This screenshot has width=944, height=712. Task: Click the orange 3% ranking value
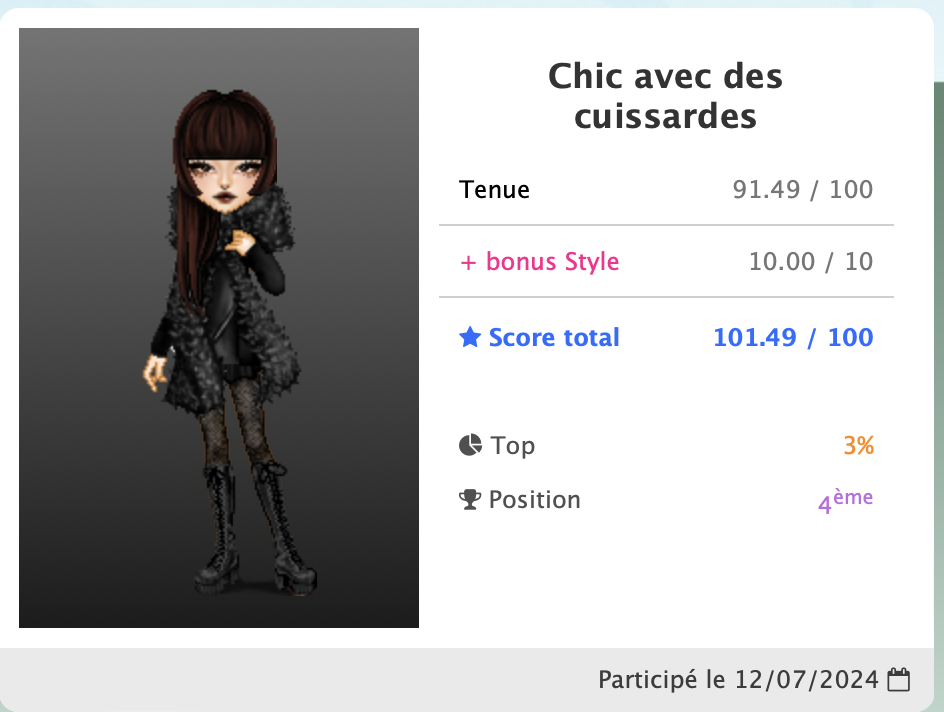[859, 446]
